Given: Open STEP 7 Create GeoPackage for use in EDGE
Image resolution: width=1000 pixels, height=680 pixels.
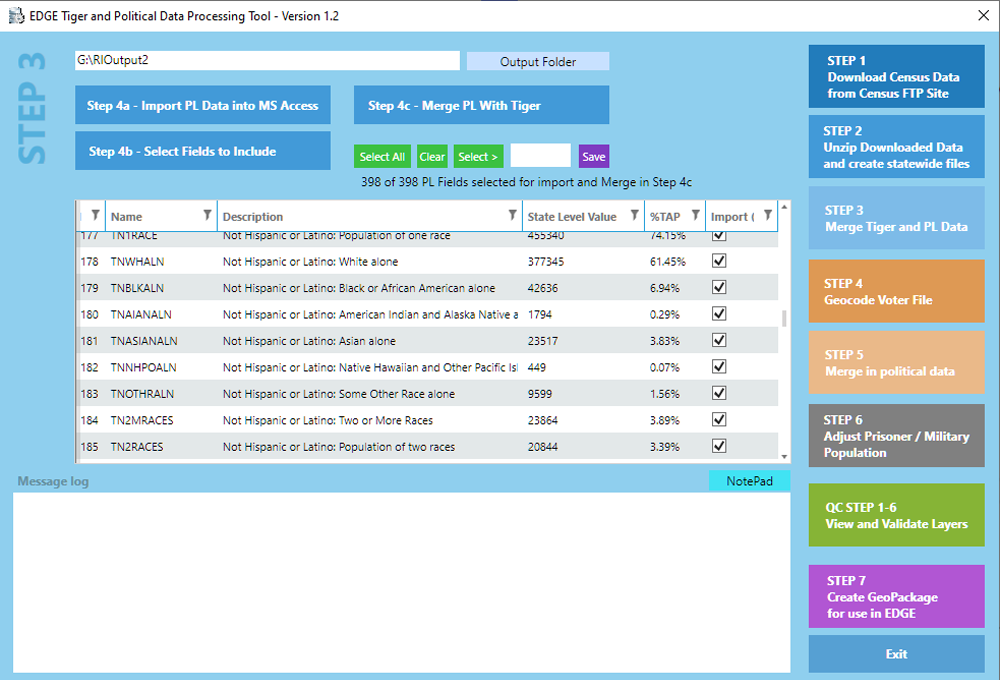Looking at the screenshot, I should pyautogui.click(x=896, y=596).
